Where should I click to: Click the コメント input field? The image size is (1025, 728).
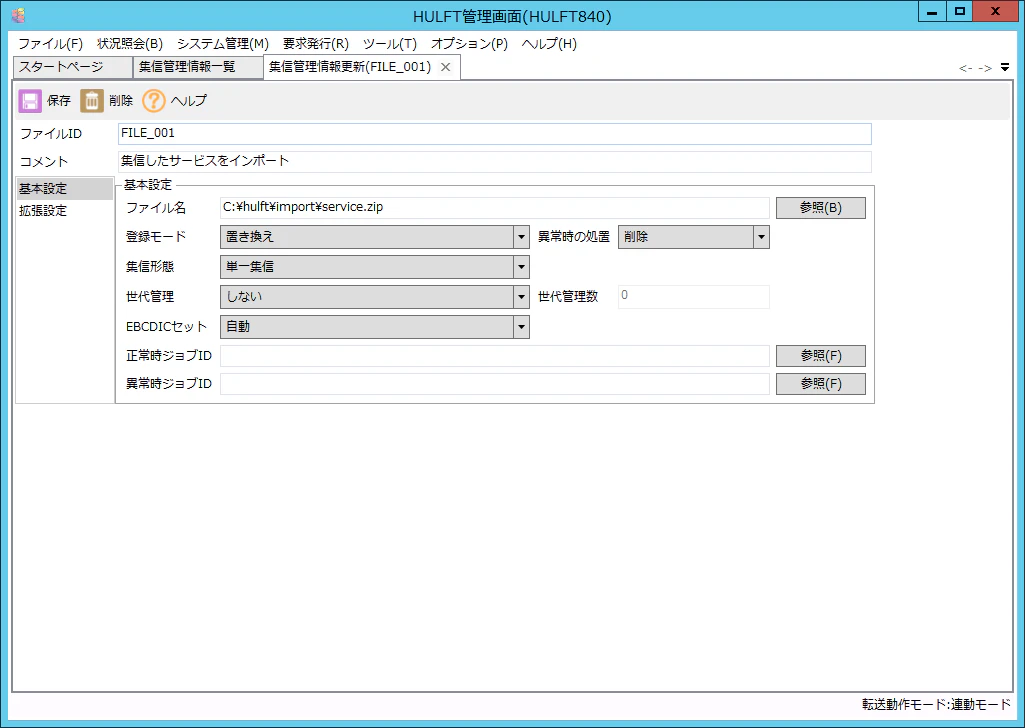pyautogui.click(x=495, y=161)
